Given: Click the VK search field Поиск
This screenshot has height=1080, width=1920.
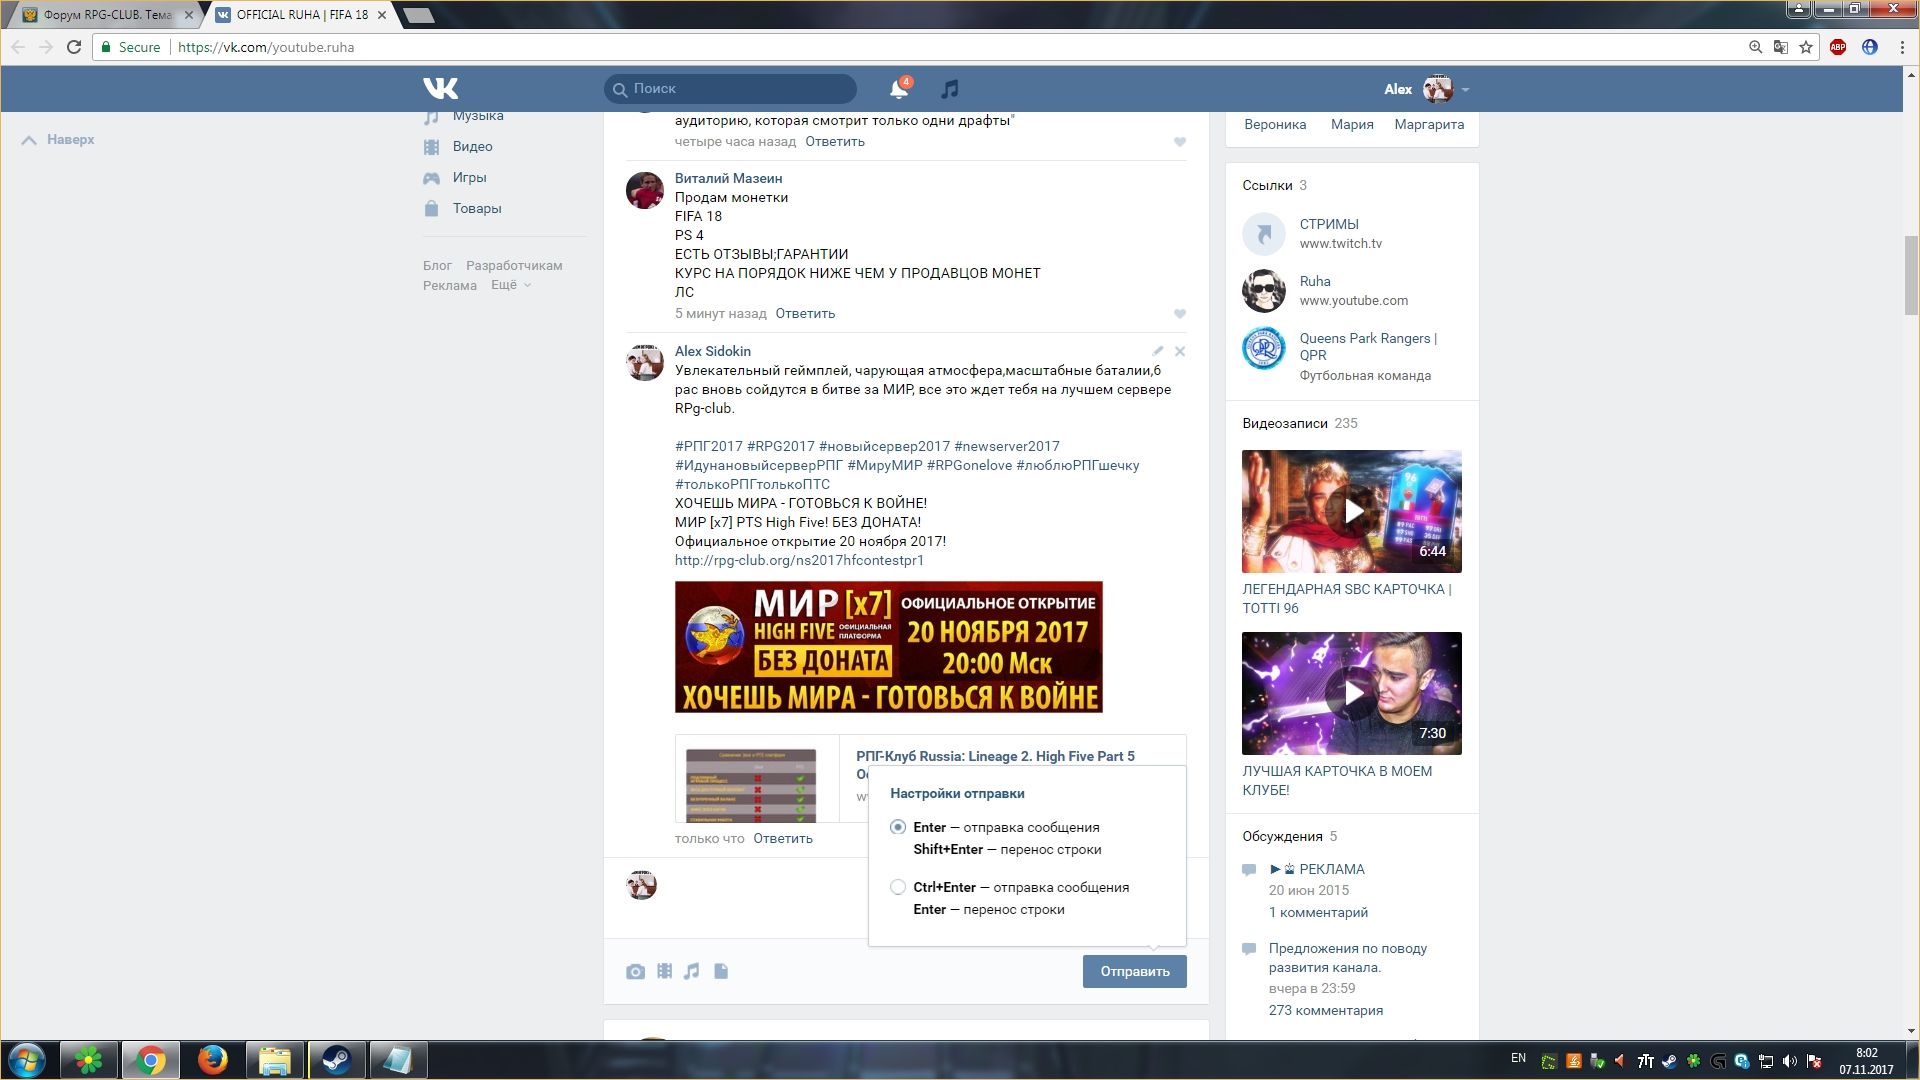Looking at the screenshot, I should pos(730,89).
